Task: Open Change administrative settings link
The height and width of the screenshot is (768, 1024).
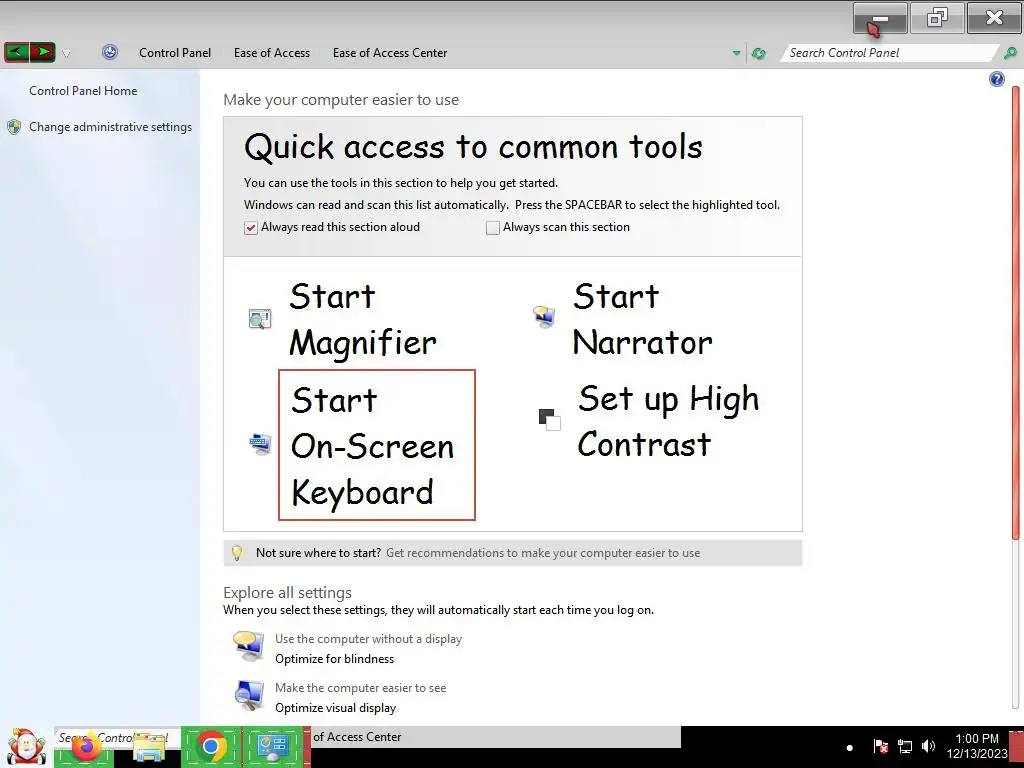Action: coord(110,127)
